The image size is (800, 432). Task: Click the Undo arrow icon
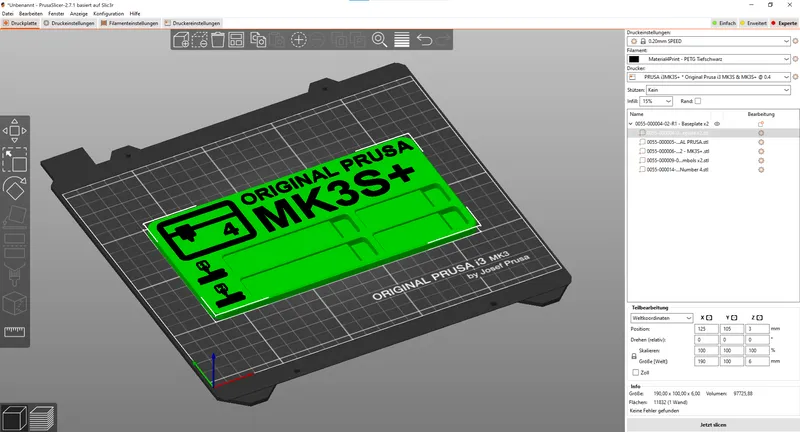tap(424, 40)
